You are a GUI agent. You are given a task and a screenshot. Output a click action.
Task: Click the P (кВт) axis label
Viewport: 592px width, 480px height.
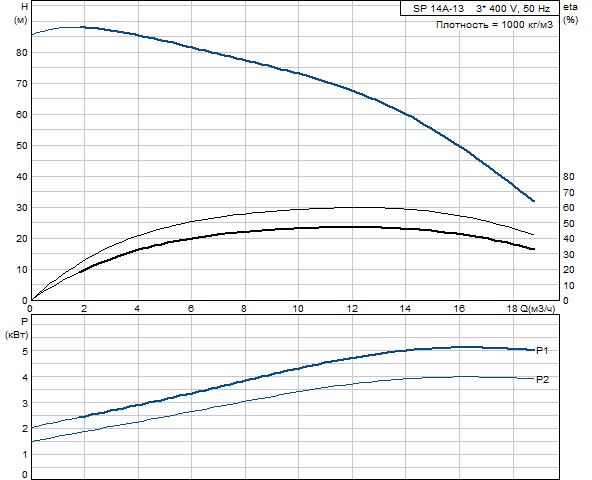[x=17, y=328]
